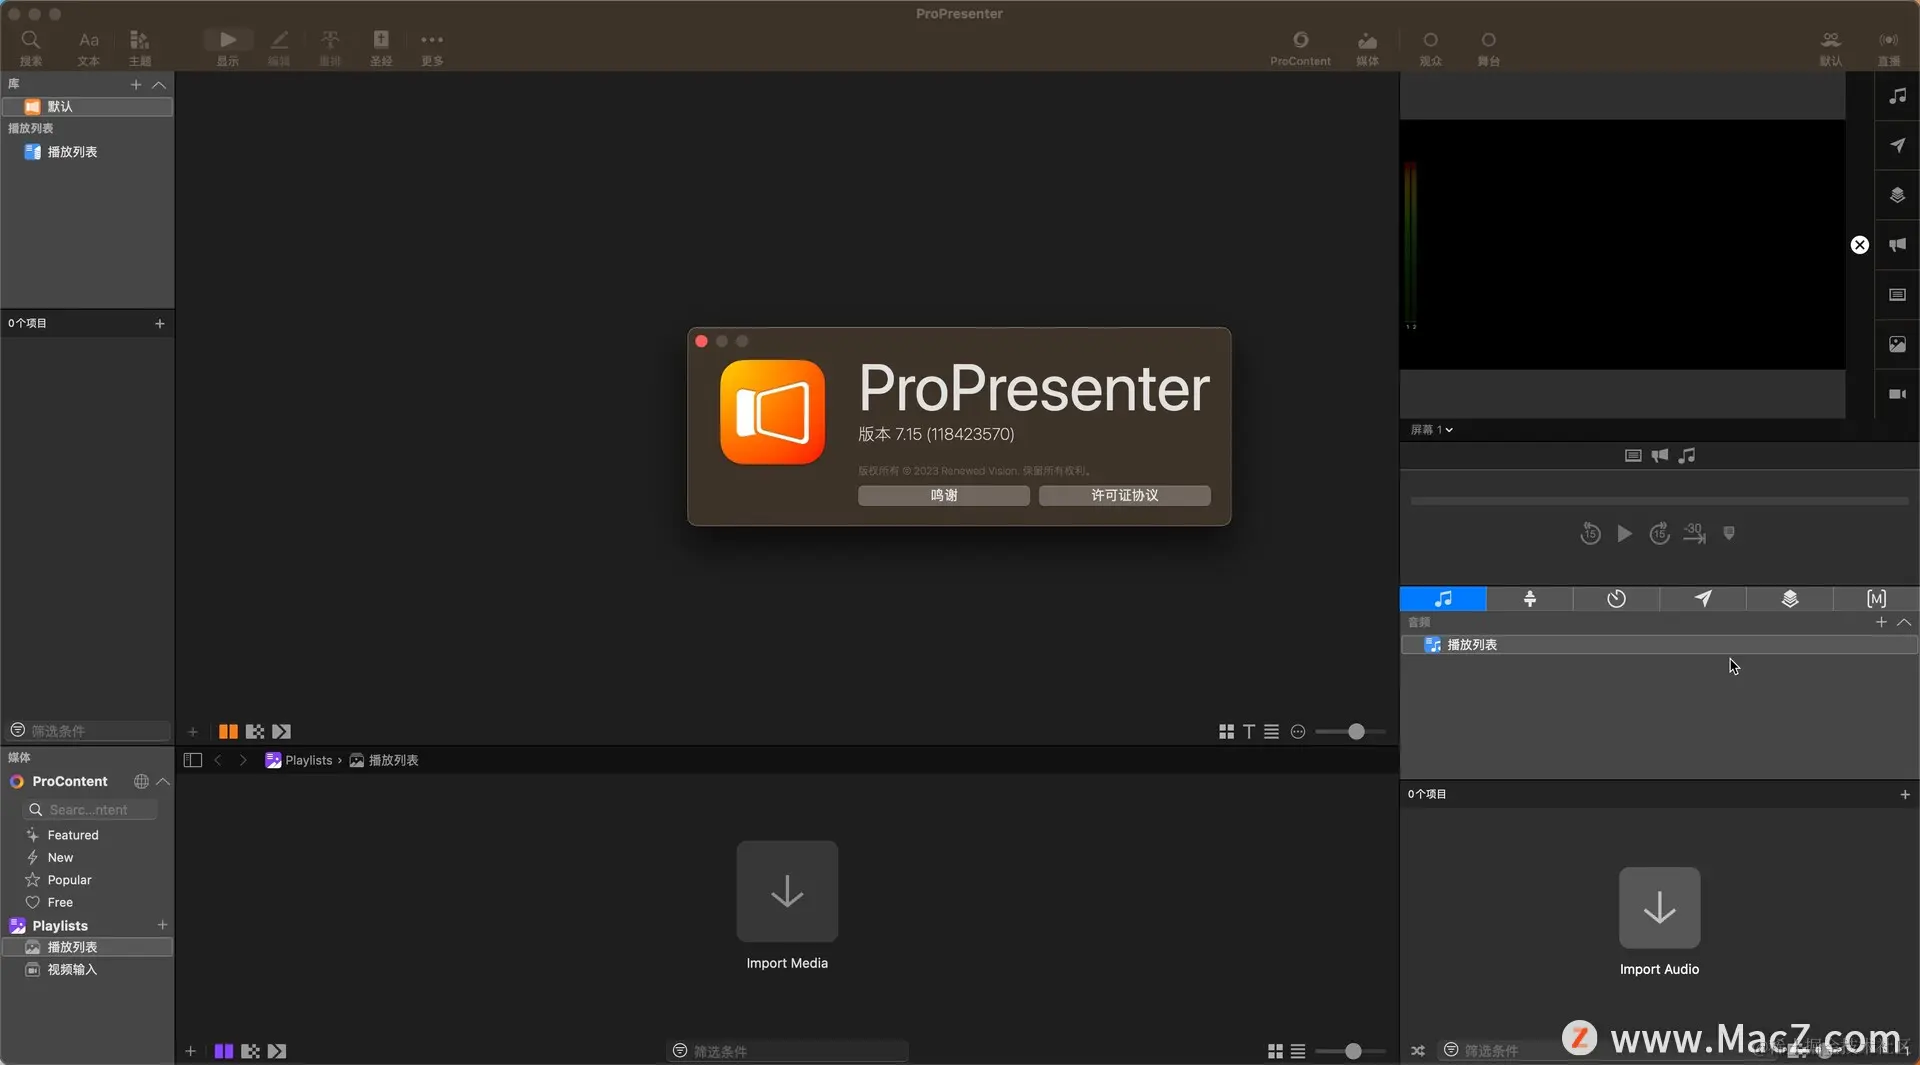Image resolution: width=1920 pixels, height=1065 pixels.
Task: Click the 直播 live broadcast icon
Action: 1889,46
